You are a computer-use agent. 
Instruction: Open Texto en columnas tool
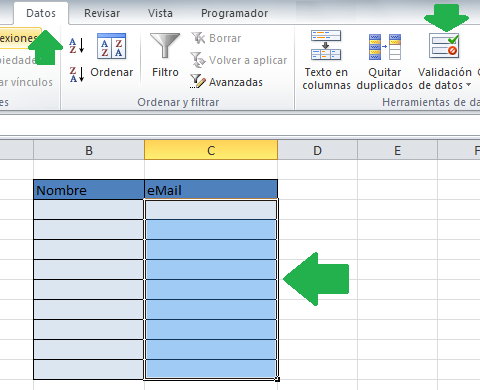coord(326,61)
